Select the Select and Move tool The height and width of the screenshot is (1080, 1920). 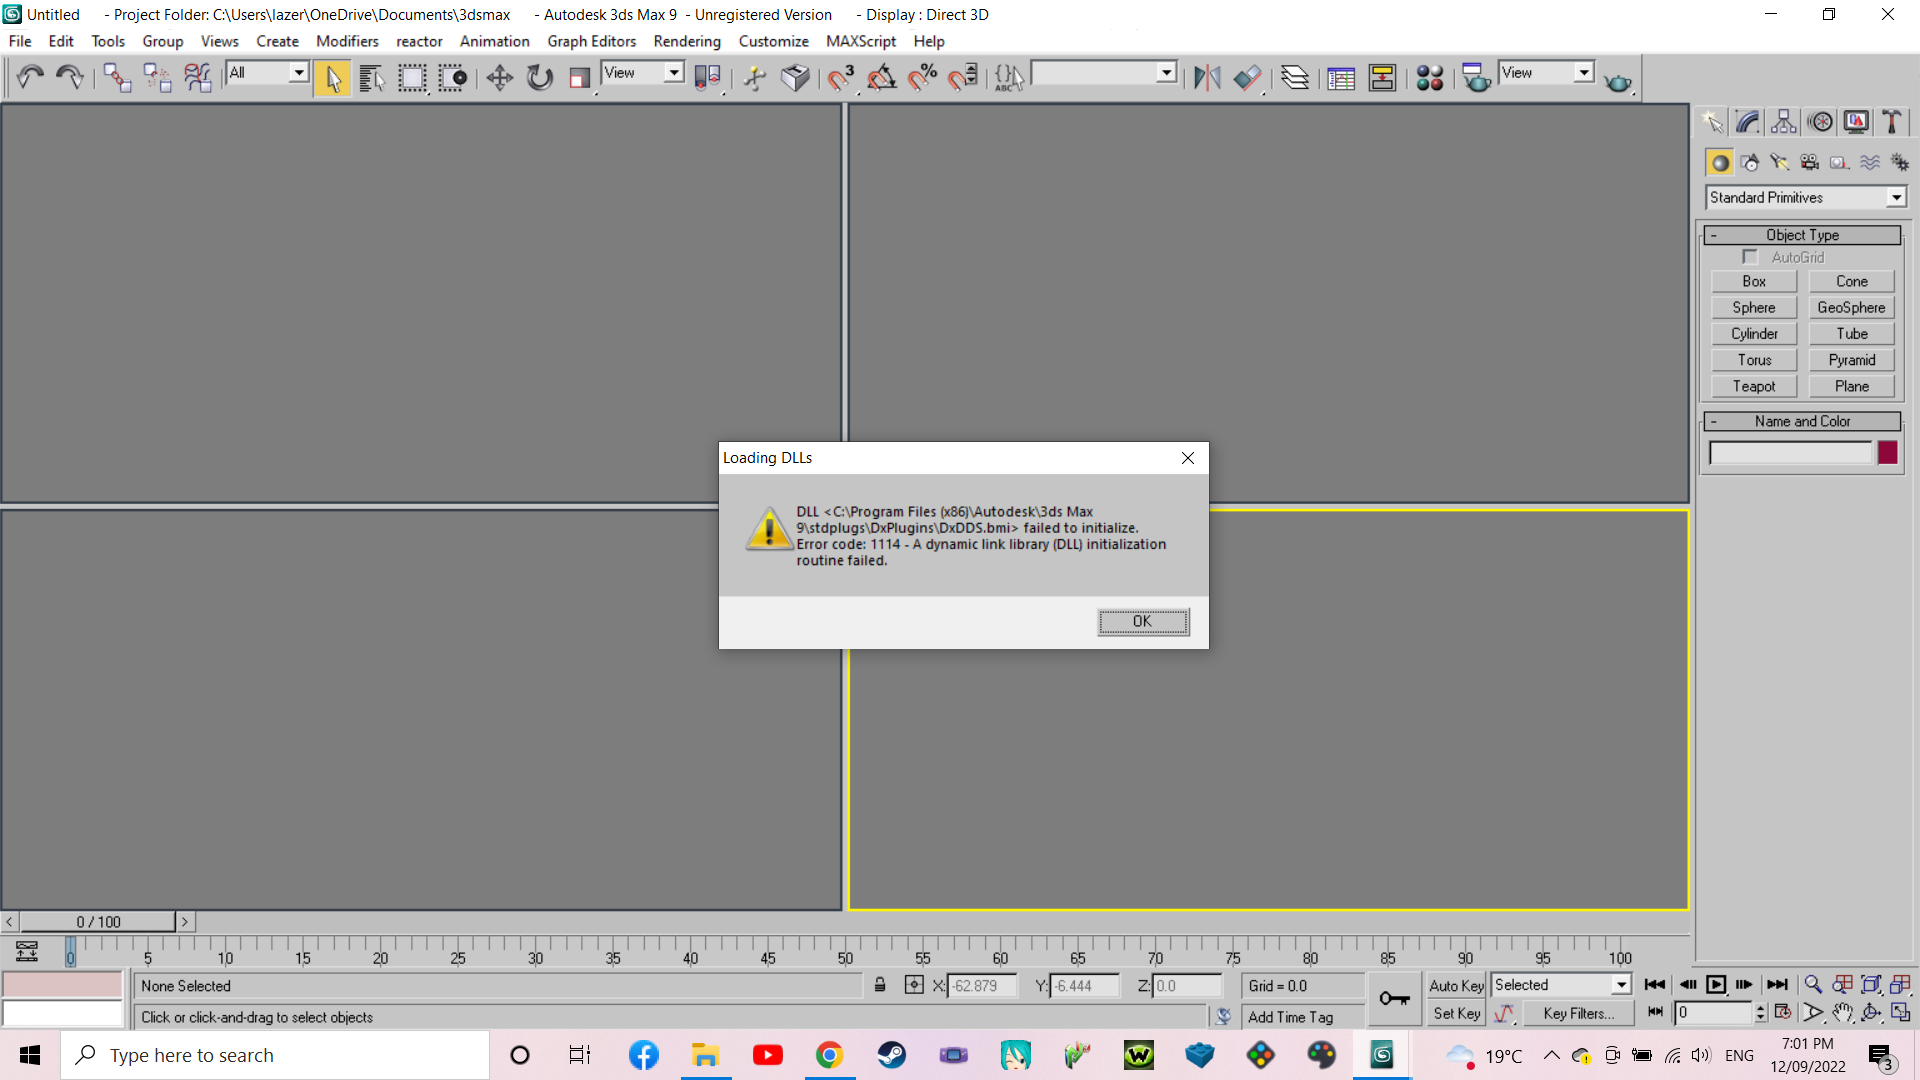pyautogui.click(x=499, y=77)
